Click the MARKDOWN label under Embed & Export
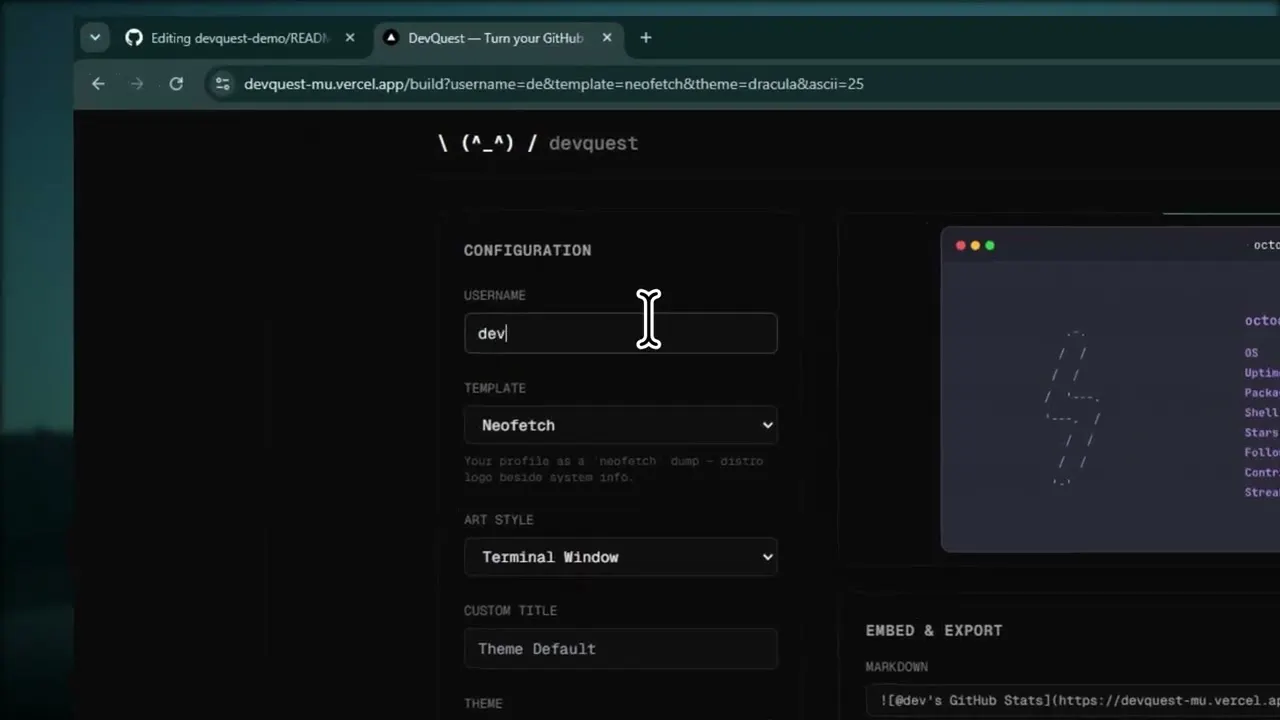Screen dimensions: 1280x720 [897, 667]
